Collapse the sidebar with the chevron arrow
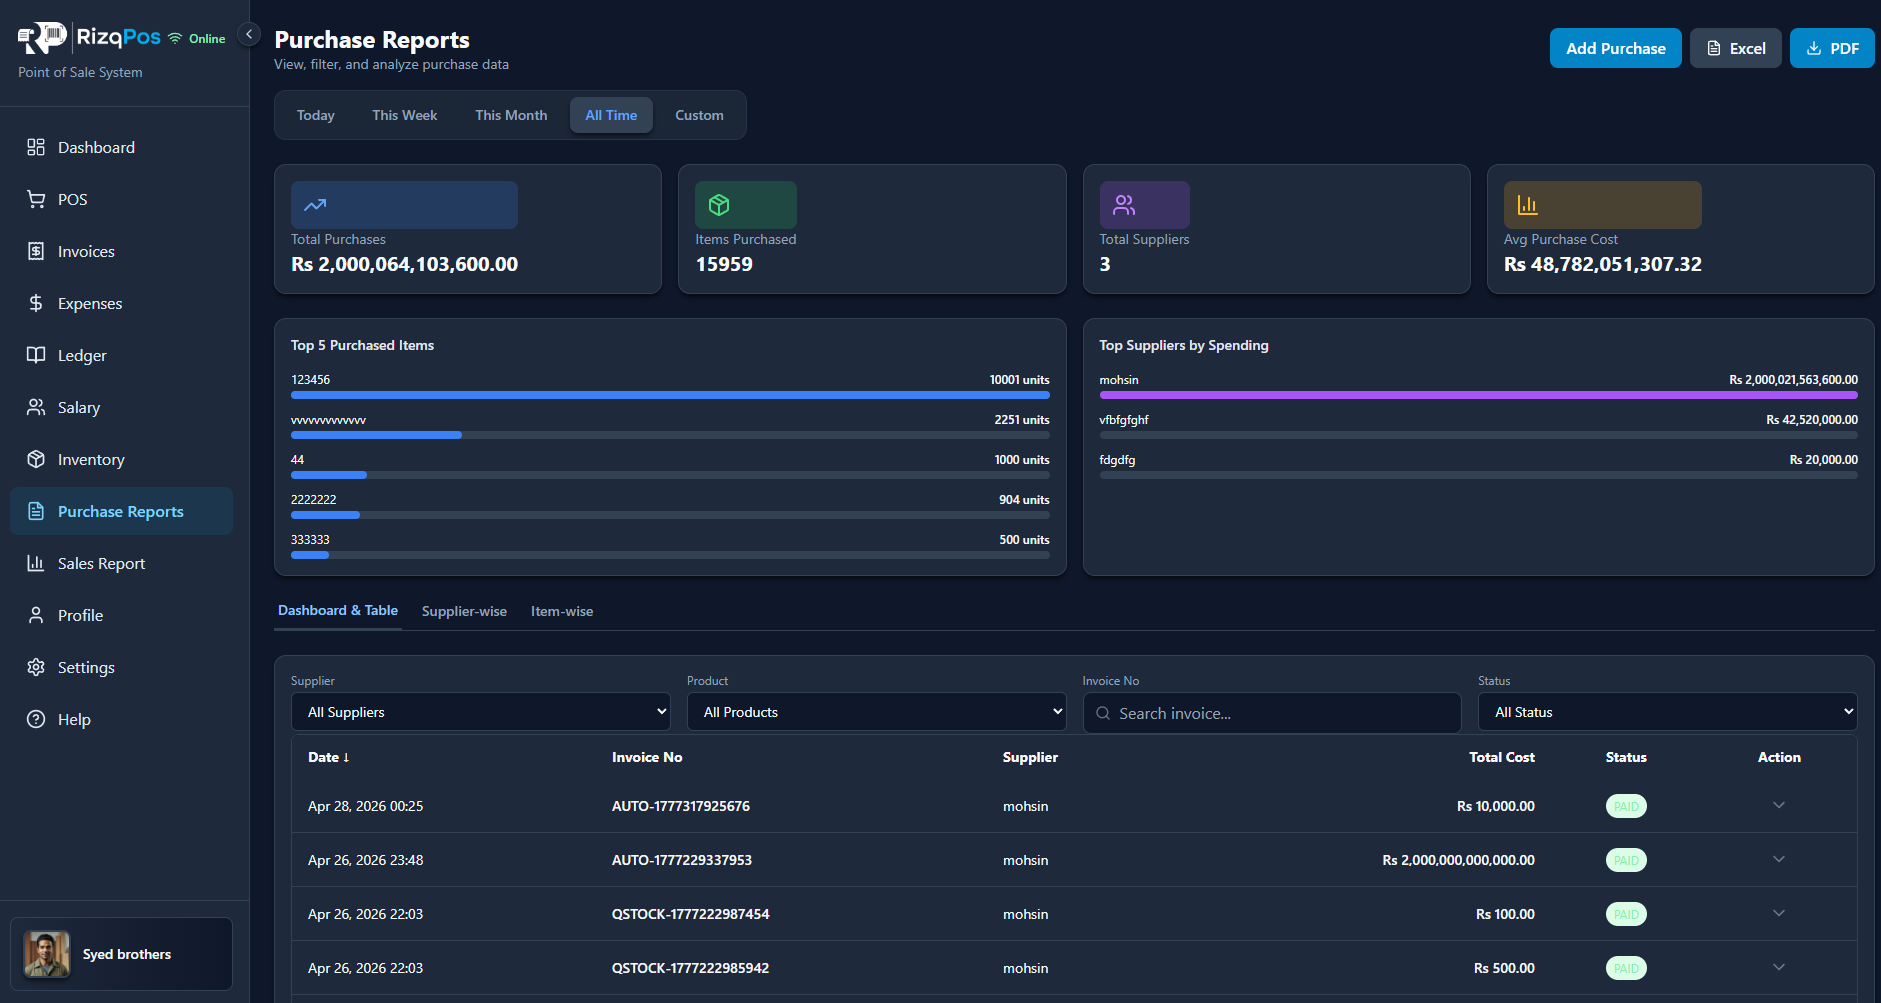Screen dimensions: 1881x1003 pyautogui.click(x=248, y=33)
